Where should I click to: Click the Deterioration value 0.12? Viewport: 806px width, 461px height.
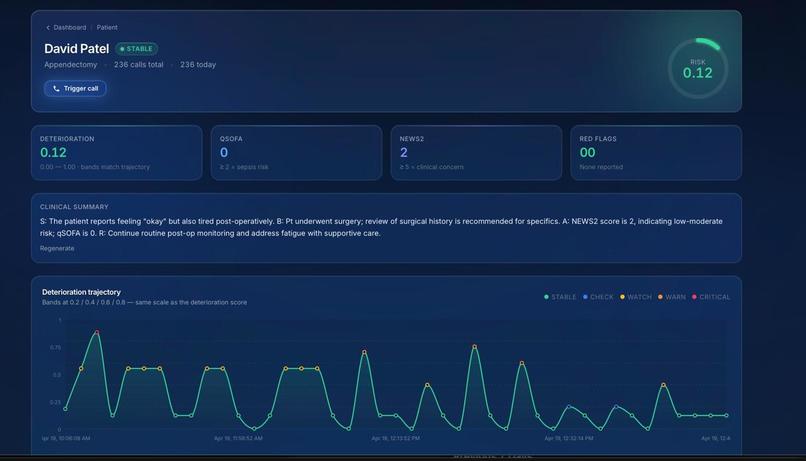click(53, 153)
